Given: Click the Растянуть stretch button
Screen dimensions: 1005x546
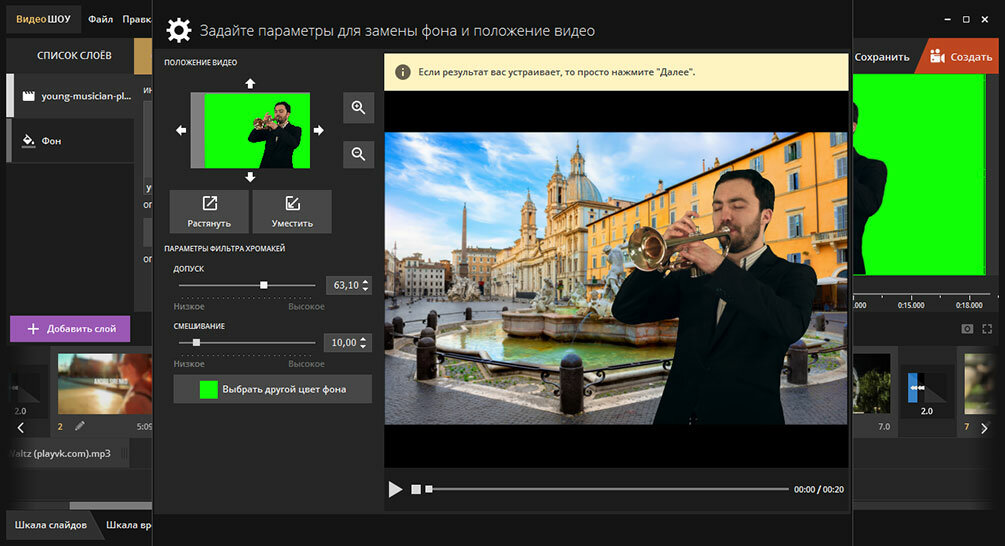Looking at the screenshot, I should coord(209,211).
